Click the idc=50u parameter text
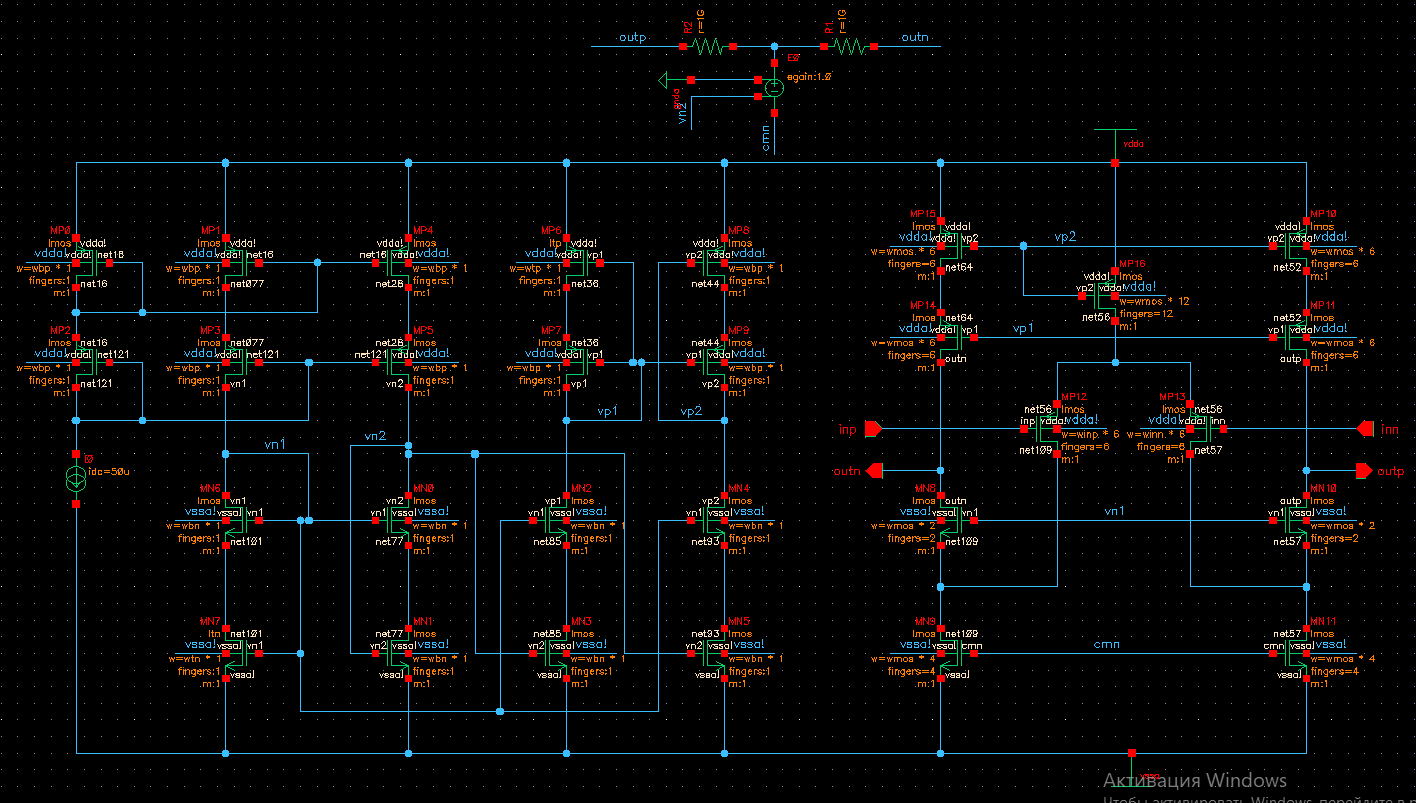Viewport: 1416px width, 803px height. point(108,470)
